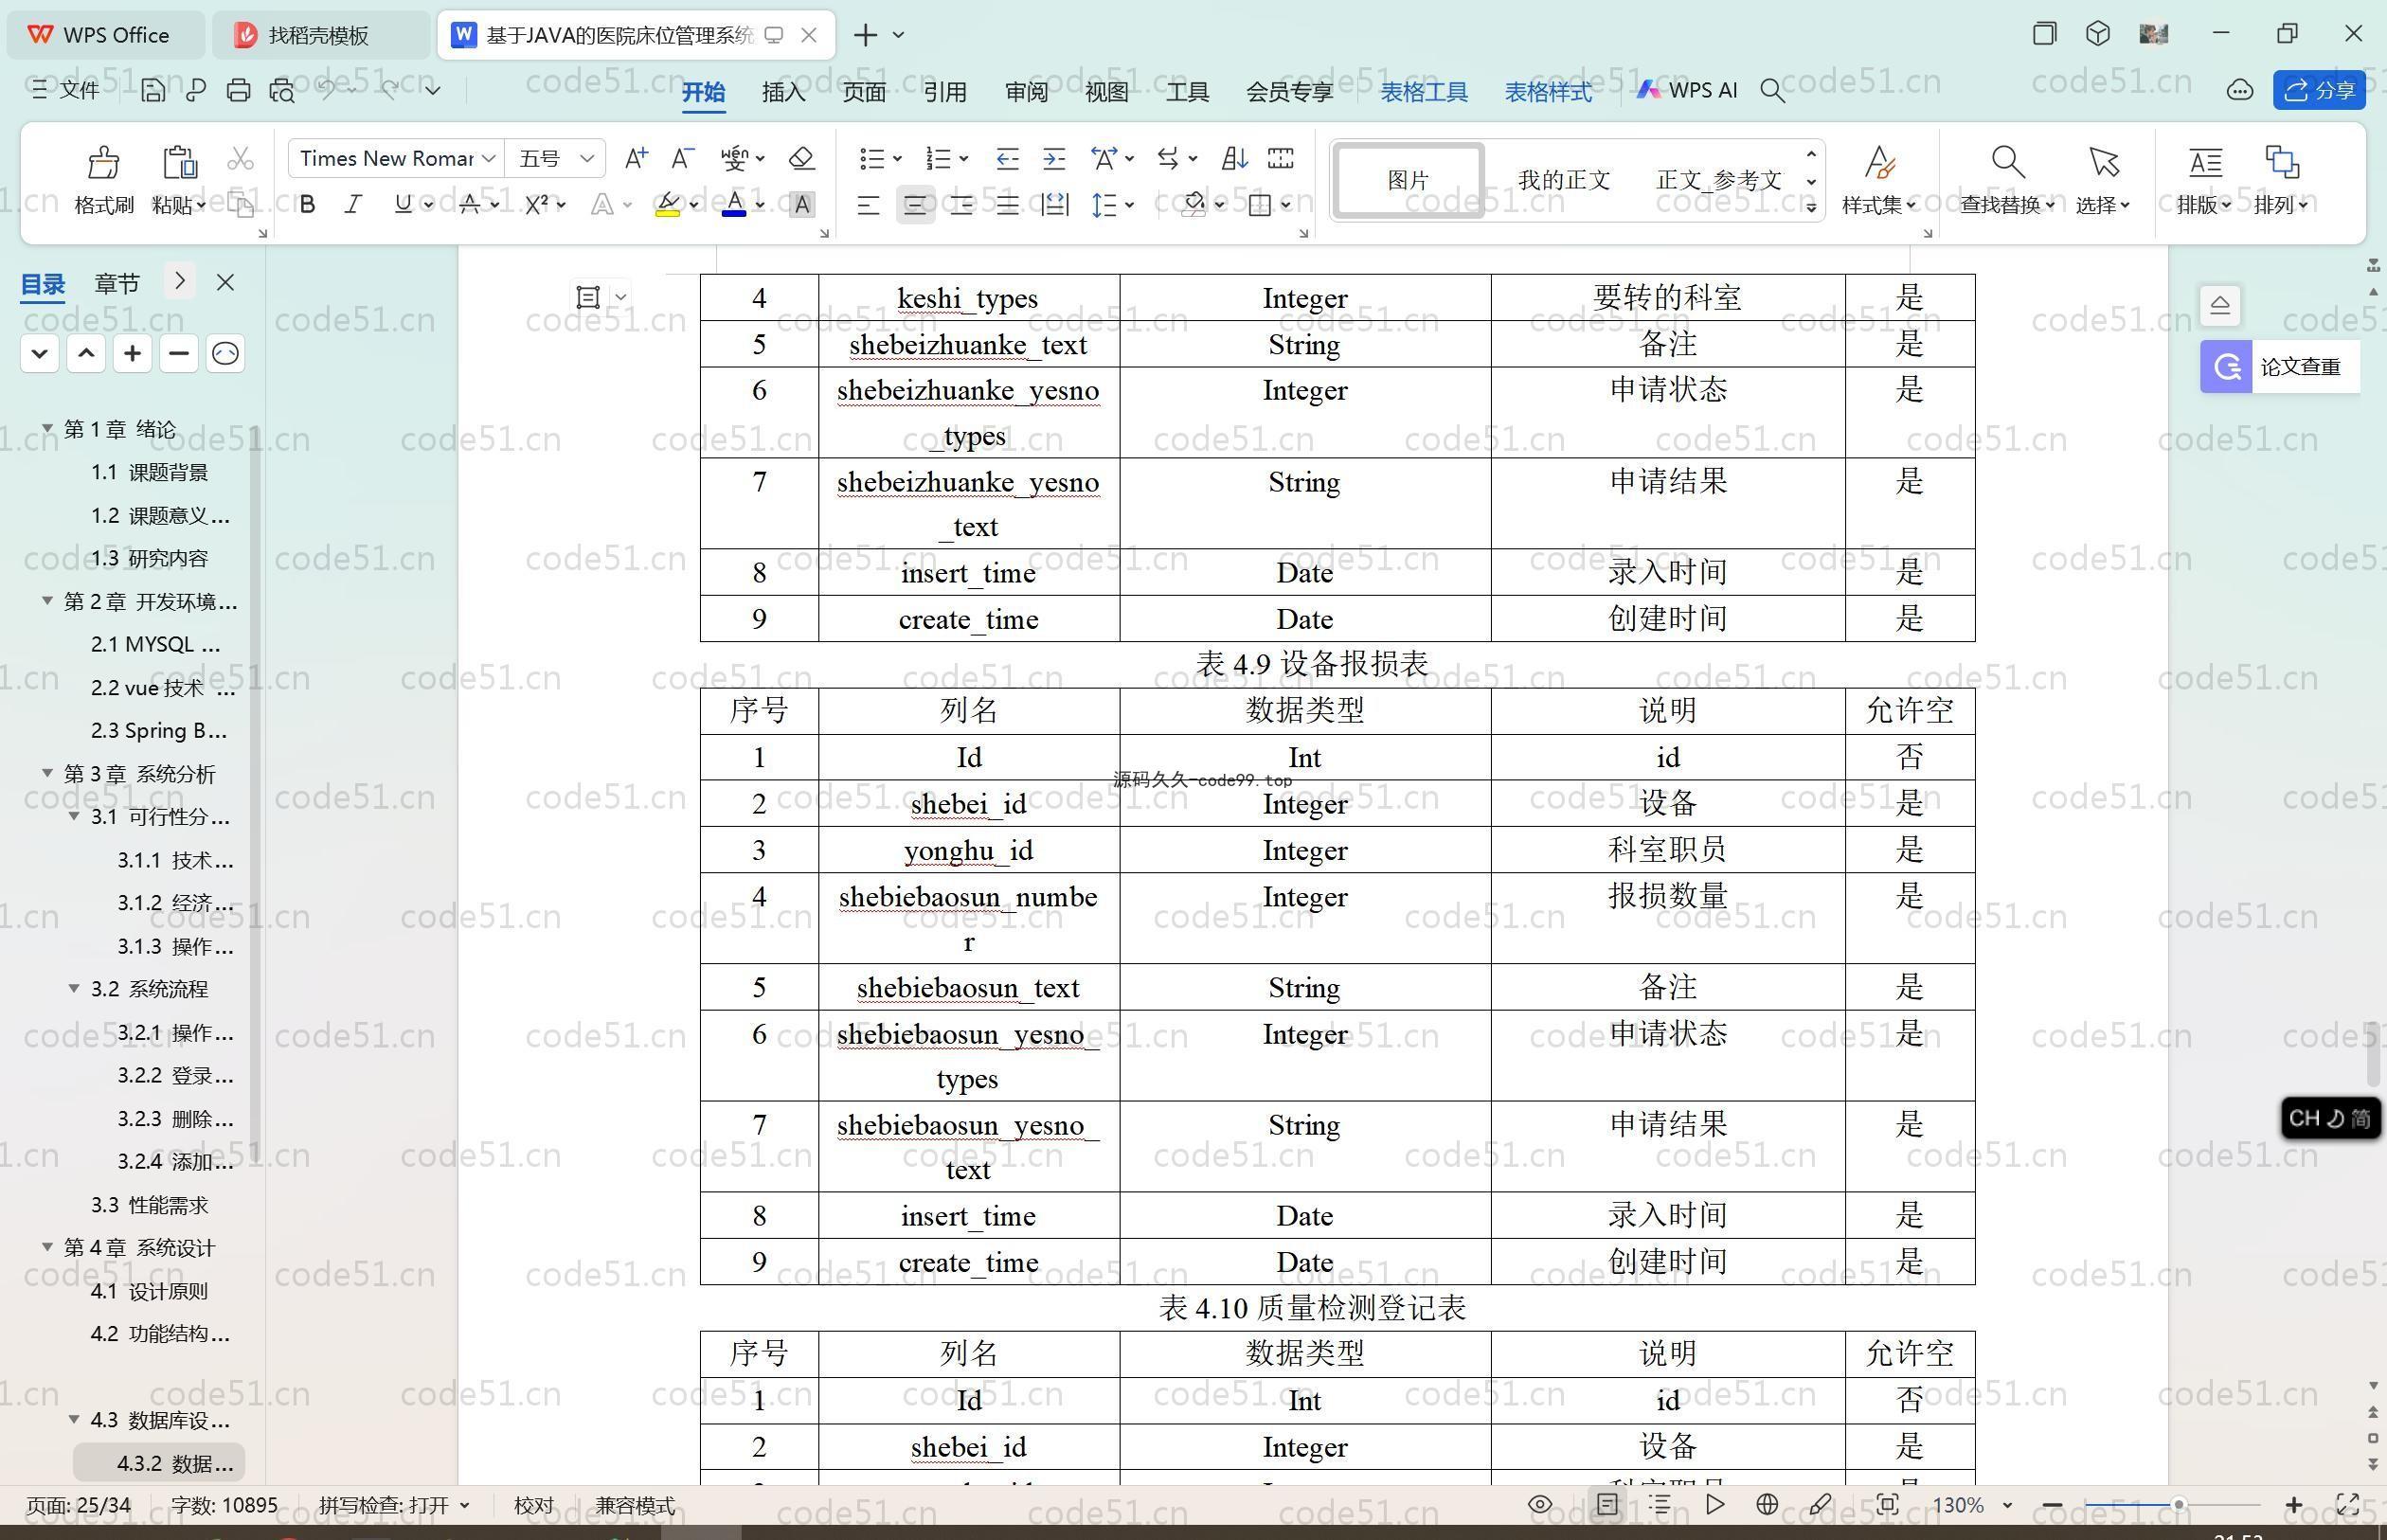Click the Select (选择) cursor tool

point(2103,180)
